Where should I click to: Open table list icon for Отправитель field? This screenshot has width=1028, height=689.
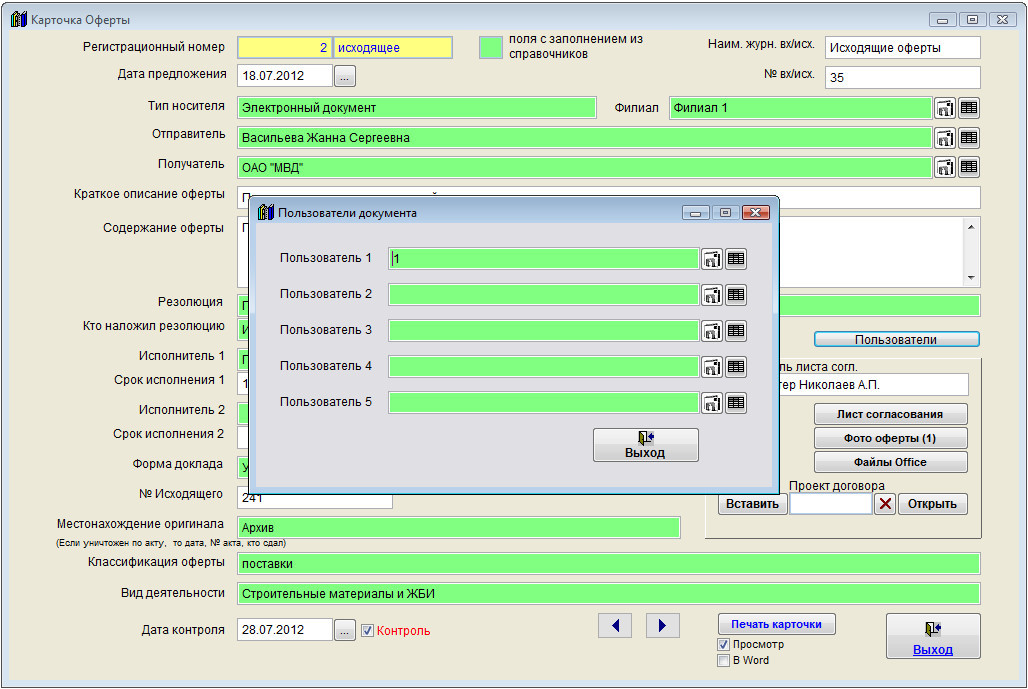pyautogui.click(x=969, y=138)
